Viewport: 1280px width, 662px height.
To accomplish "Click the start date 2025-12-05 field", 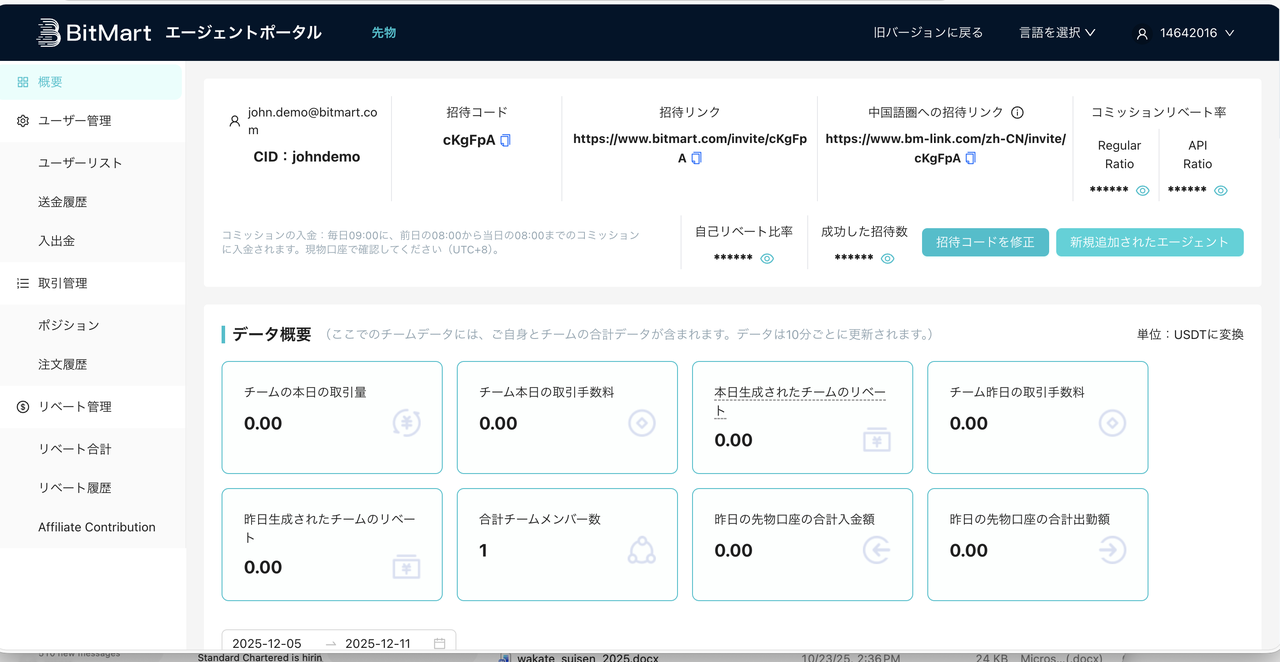I will (x=266, y=644).
